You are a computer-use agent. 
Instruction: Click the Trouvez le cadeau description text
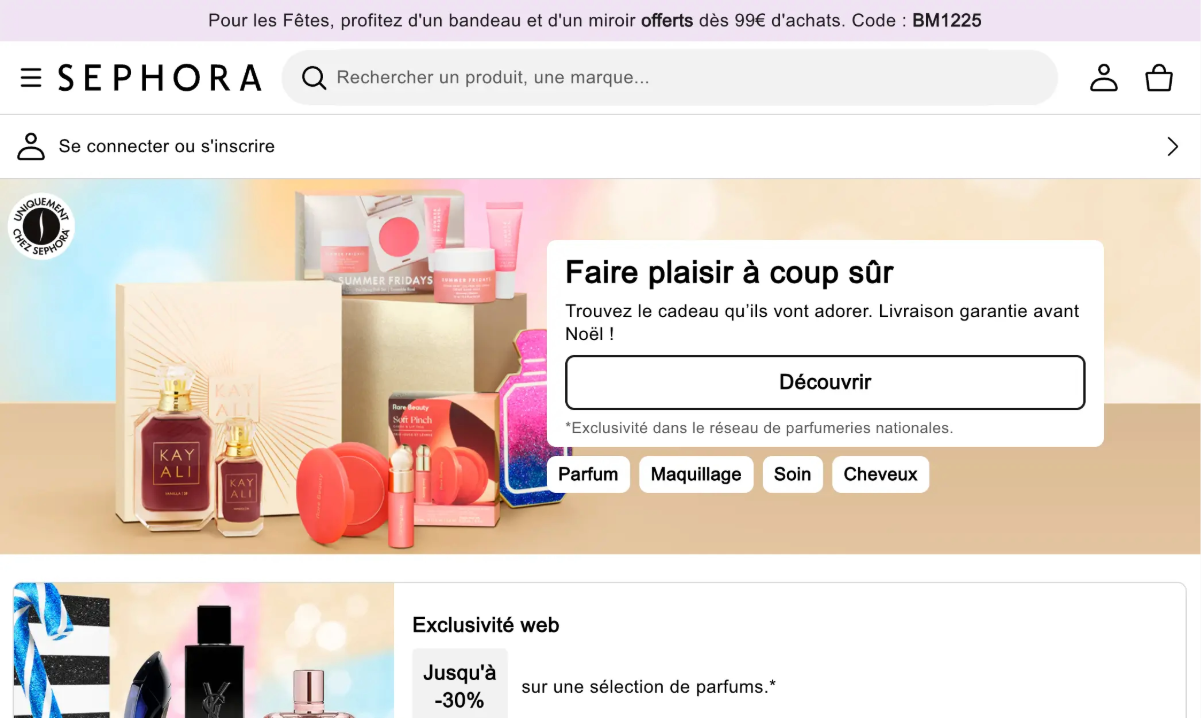click(822, 322)
